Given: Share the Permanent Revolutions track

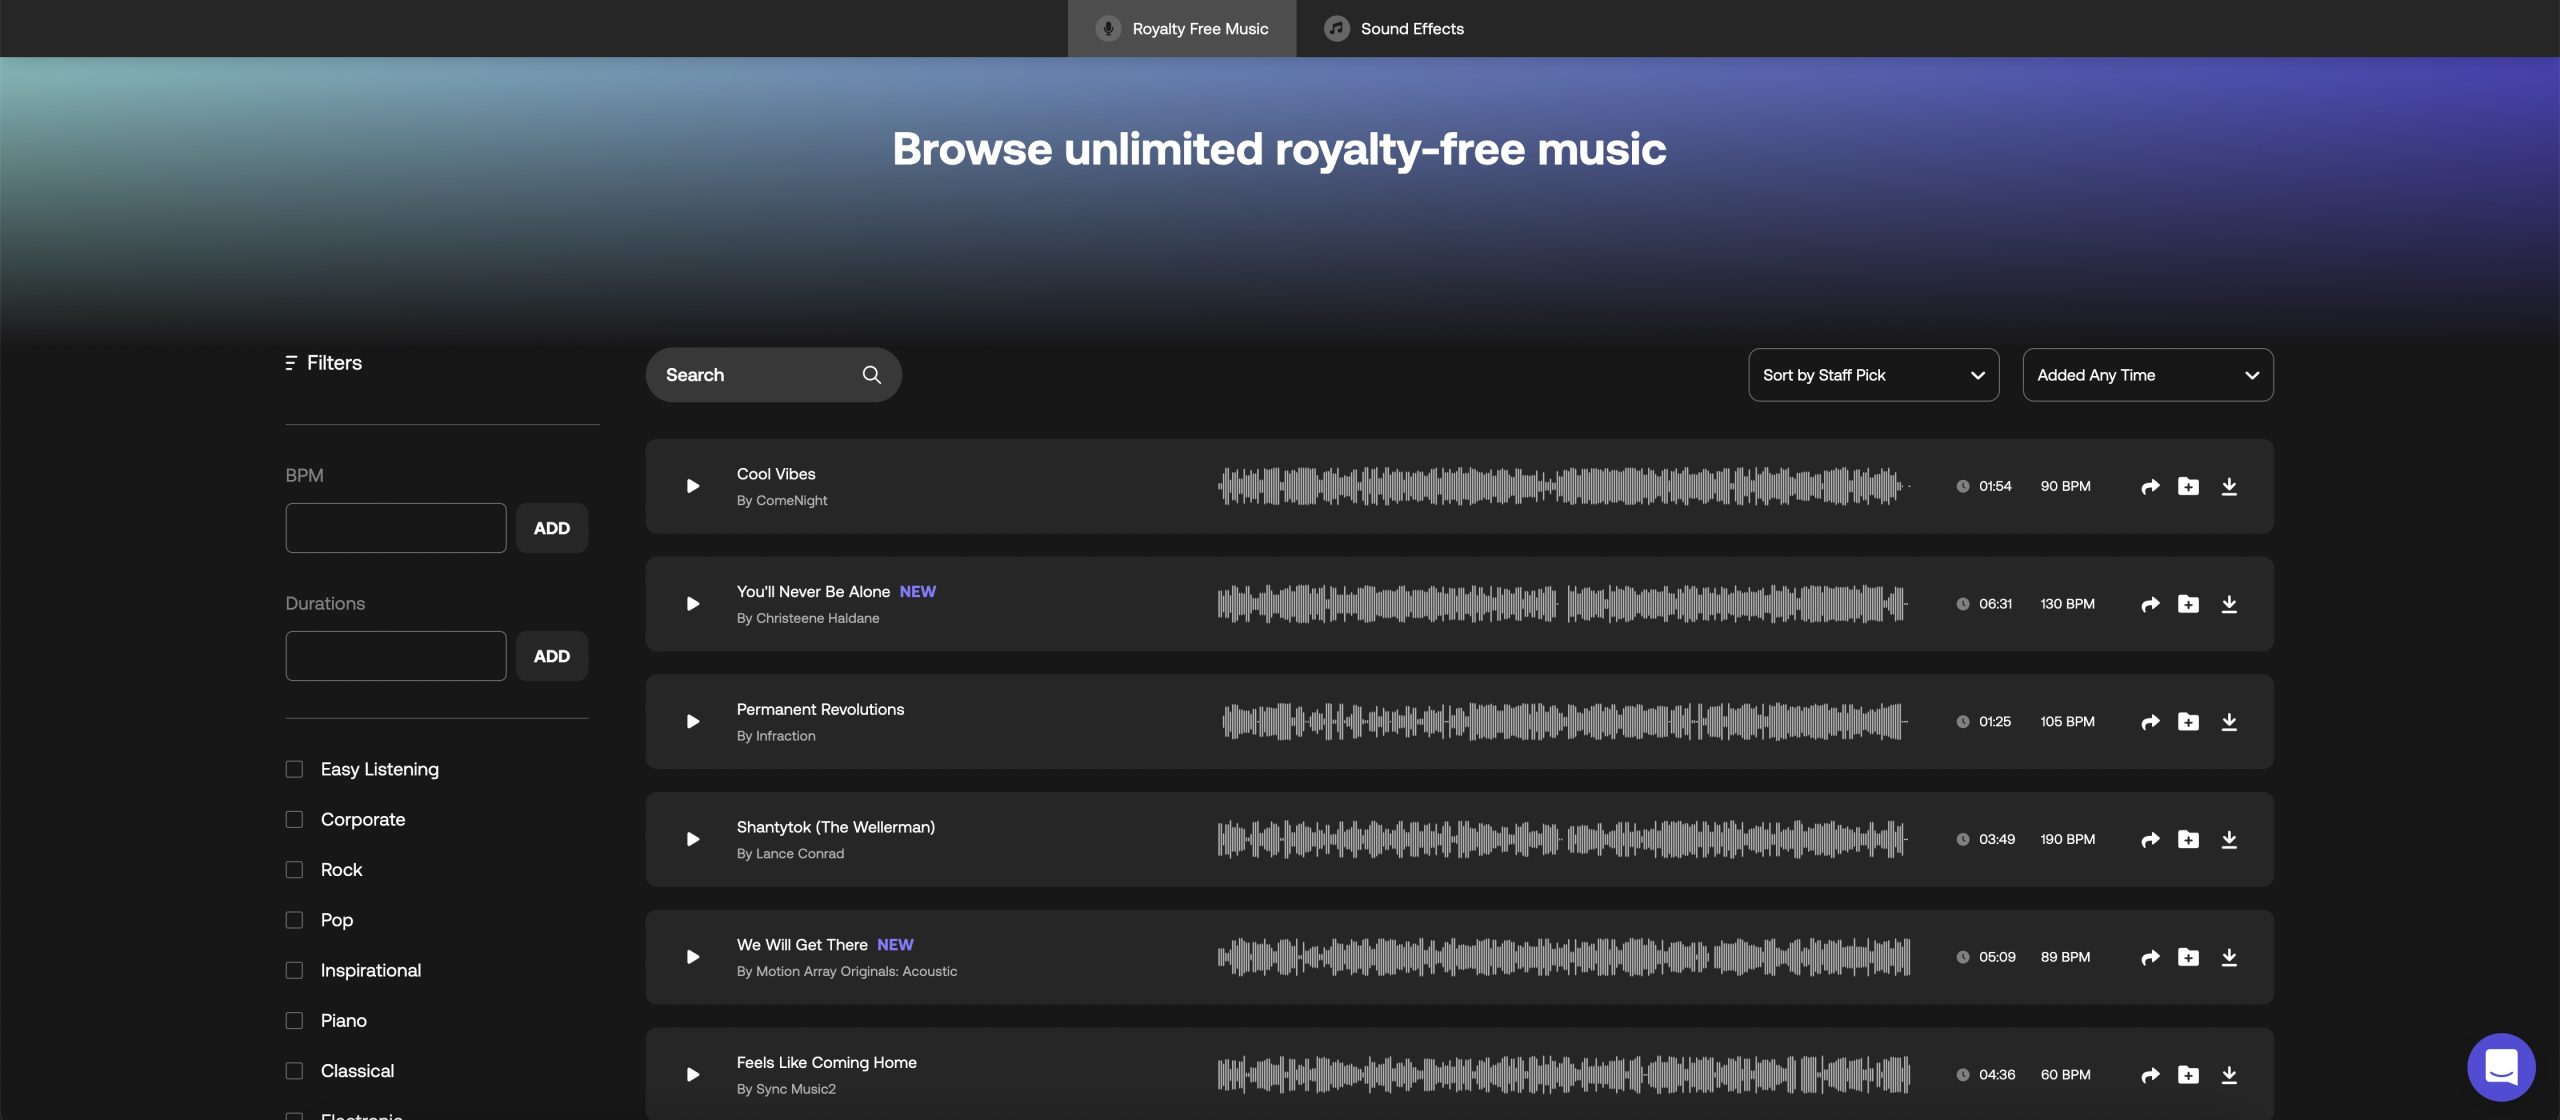Looking at the screenshot, I should [x=2150, y=722].
